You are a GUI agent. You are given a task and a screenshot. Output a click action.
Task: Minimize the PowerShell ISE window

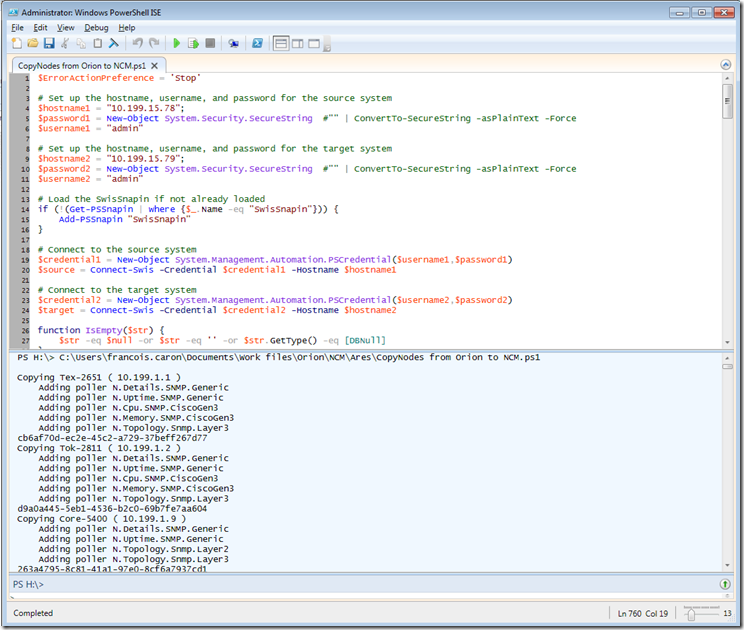[679, 13]
